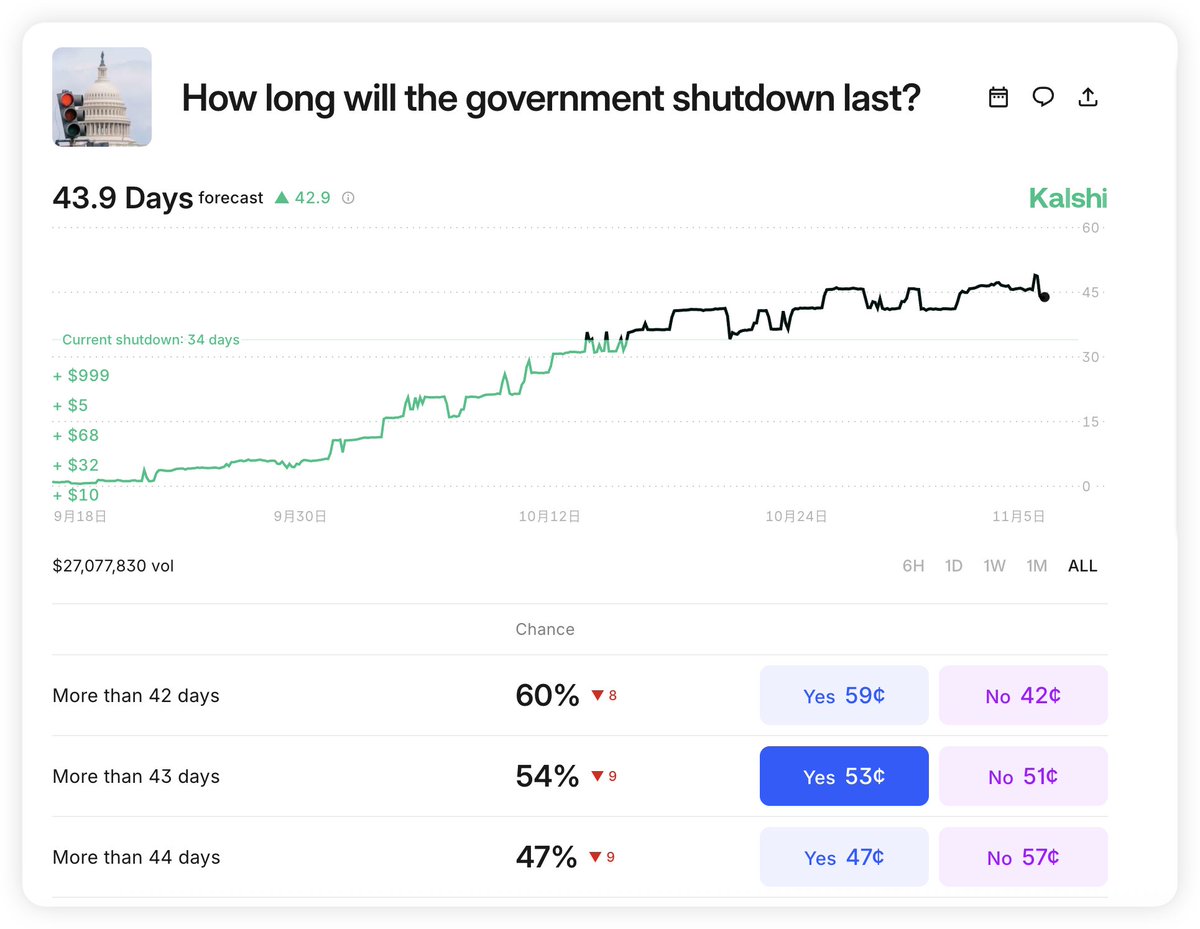Open the calendar icon in the header
Screen dimensions: 1200x929
point(998,97)
